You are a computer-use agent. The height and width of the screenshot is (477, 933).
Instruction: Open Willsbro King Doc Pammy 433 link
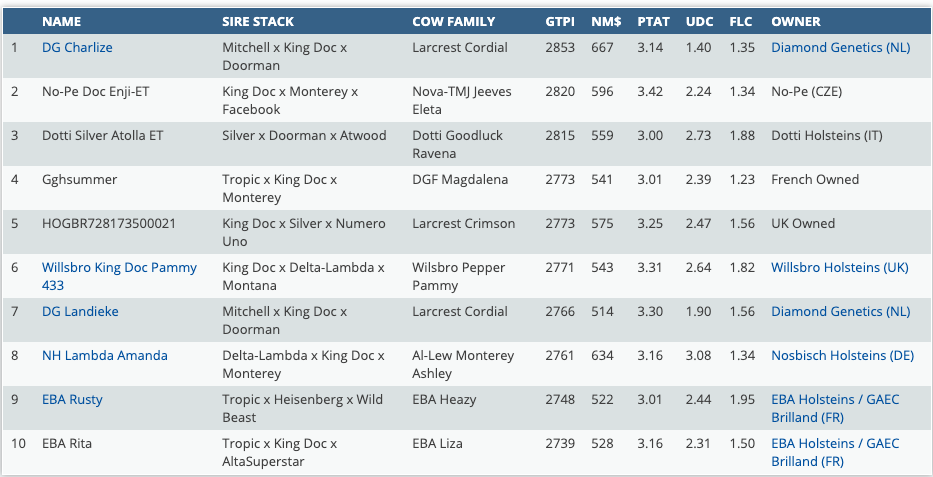(x=119, y=268)
